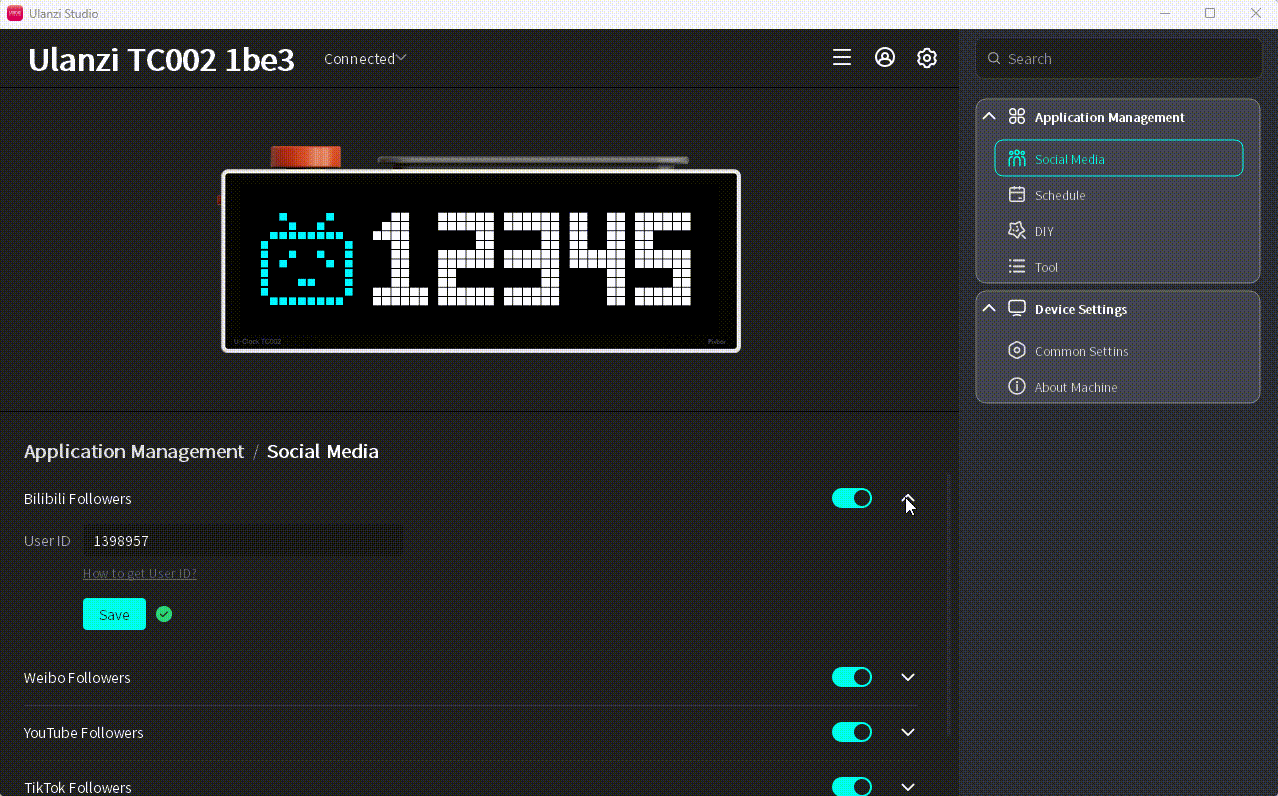This screenshot has width=1278, height=796.
Task: Click the Weibo Followers label
Action: (x=77, y=677)
